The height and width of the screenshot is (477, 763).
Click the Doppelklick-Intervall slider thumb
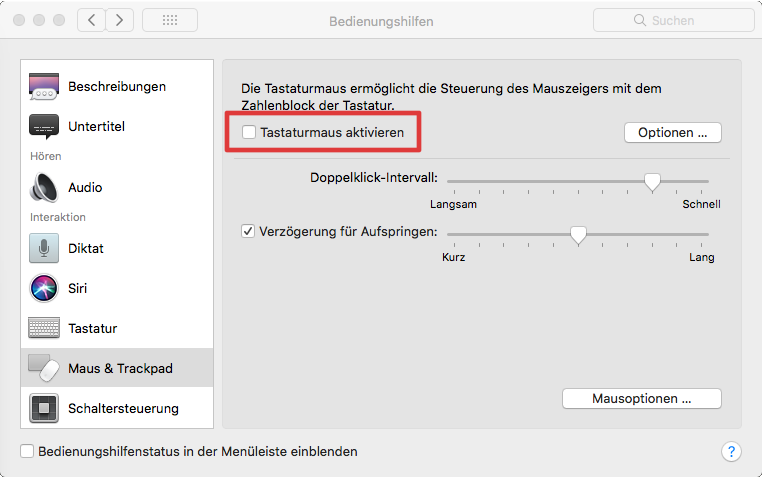point(652,183)
